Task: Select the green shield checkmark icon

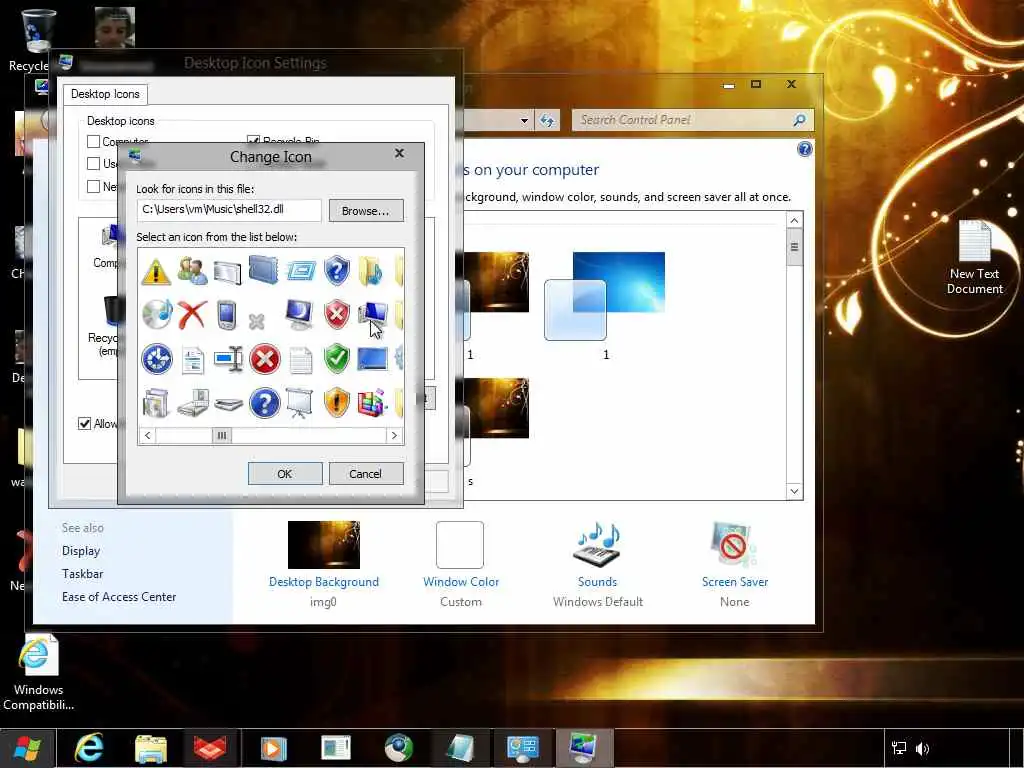Action: pyautogui.click(x=337, y=359)
